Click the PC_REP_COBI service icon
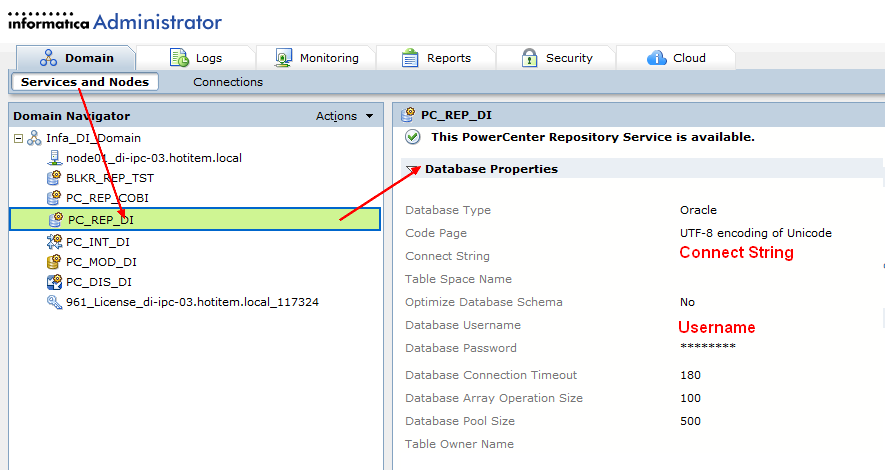Viewport: 885px width, 470px height. pyautogui.click(x=55, y=198)
